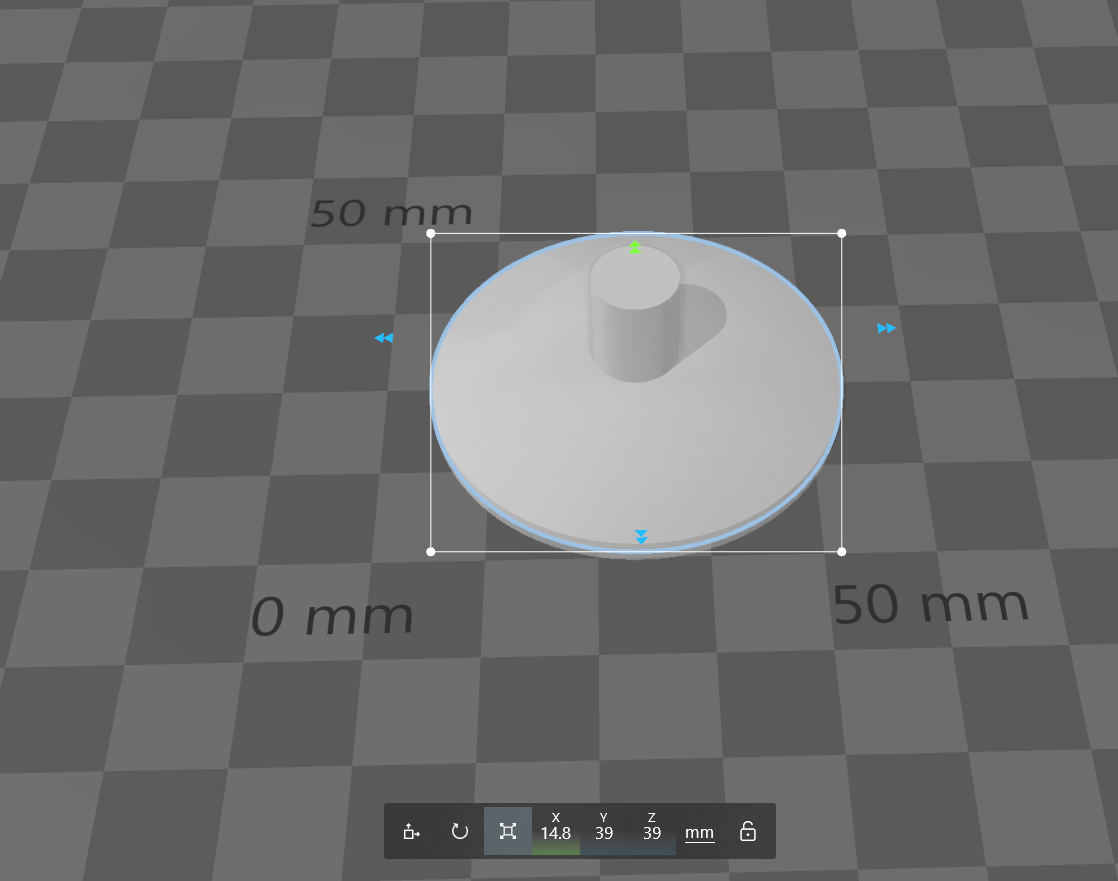This screenshot has width=1118, height=881.
Task: Select the Move tool icon
Action: 411,831
